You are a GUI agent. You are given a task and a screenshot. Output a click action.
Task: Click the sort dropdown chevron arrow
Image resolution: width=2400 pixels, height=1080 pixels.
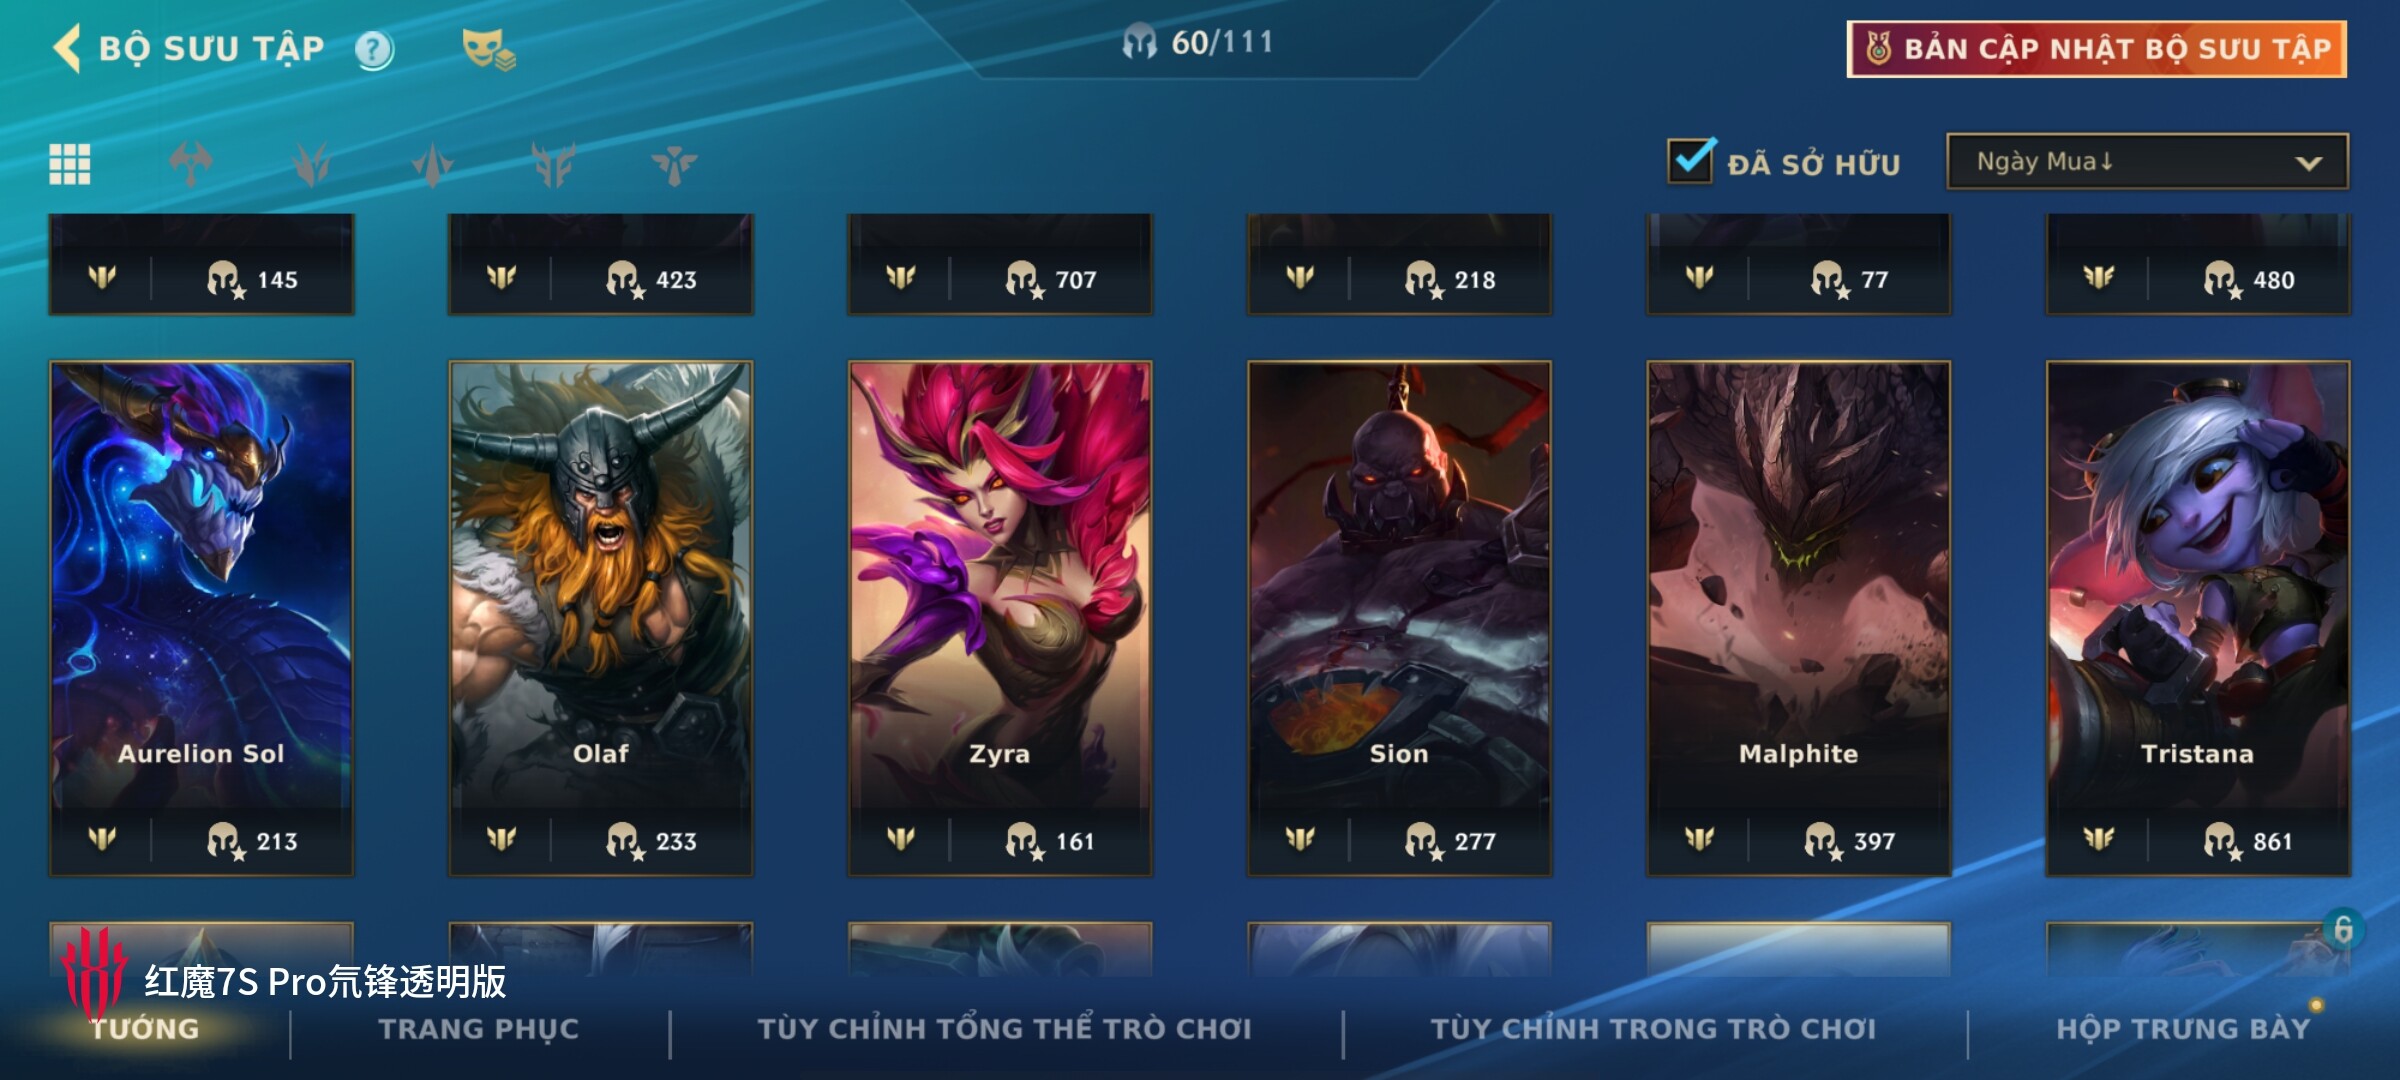coord(2308,163)
